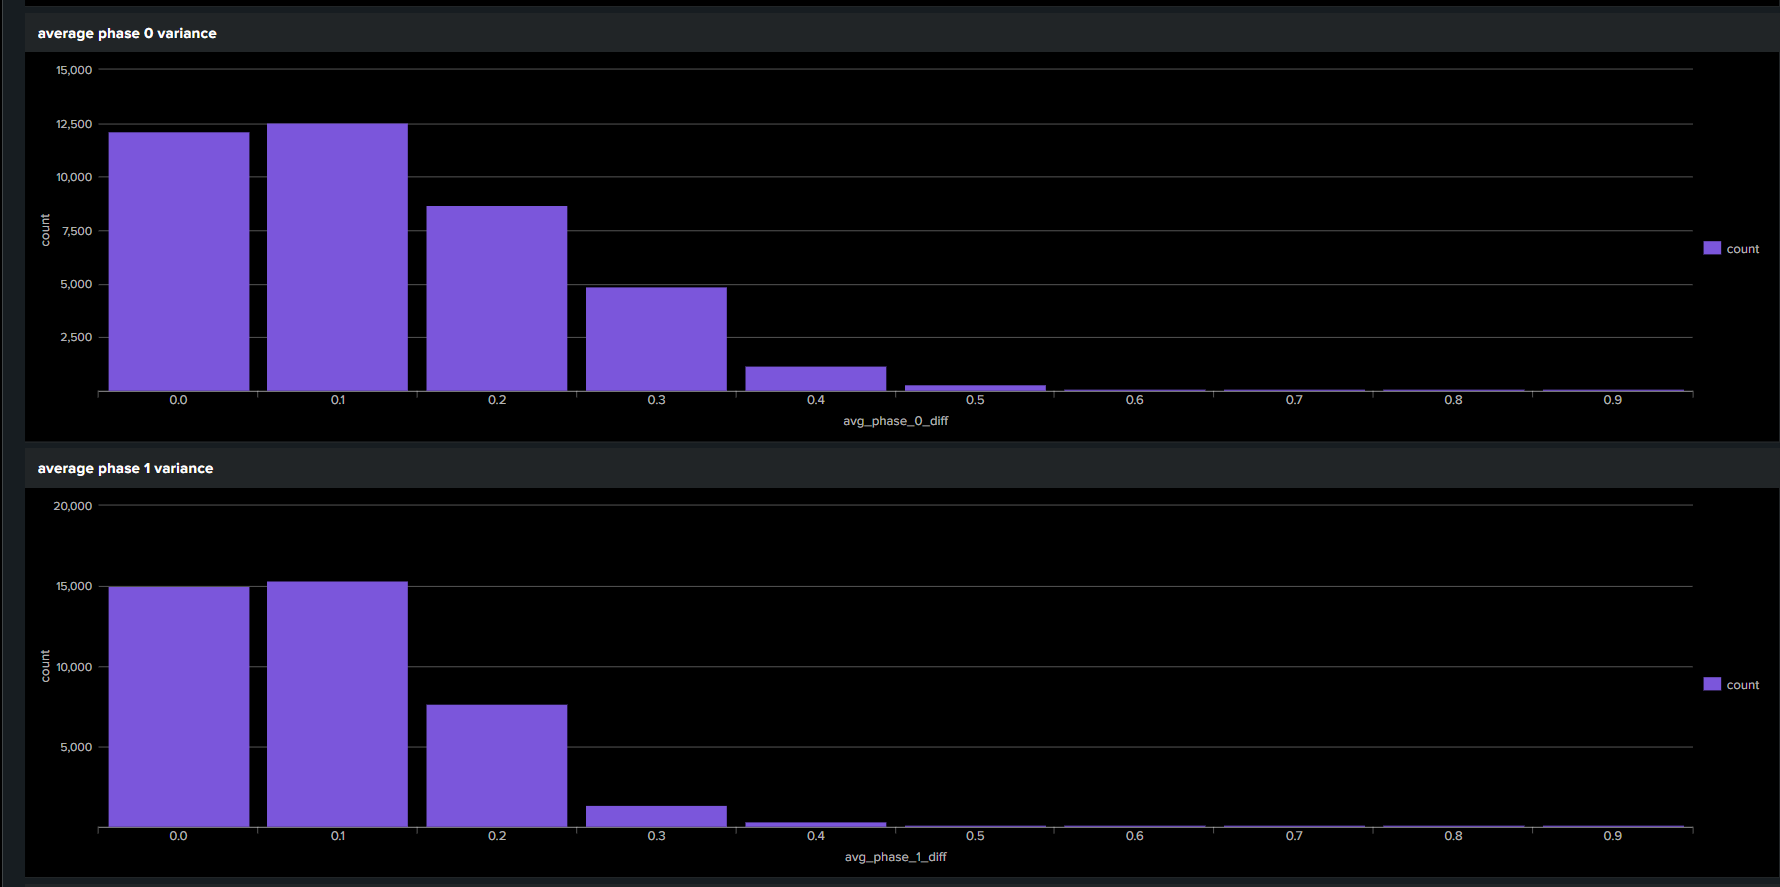Image resolution: width=1780 pixels, height=887 pixels.
Task: Click the 15,000 y-axis label in phase 0 chart
Action: pyautogui.click(x=74, y=70)
